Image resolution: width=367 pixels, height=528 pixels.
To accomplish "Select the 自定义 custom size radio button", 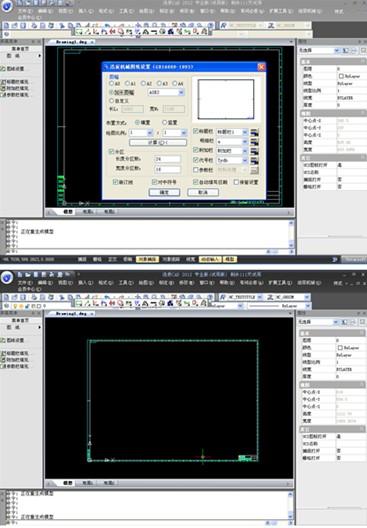I will (x=111, y=101).
